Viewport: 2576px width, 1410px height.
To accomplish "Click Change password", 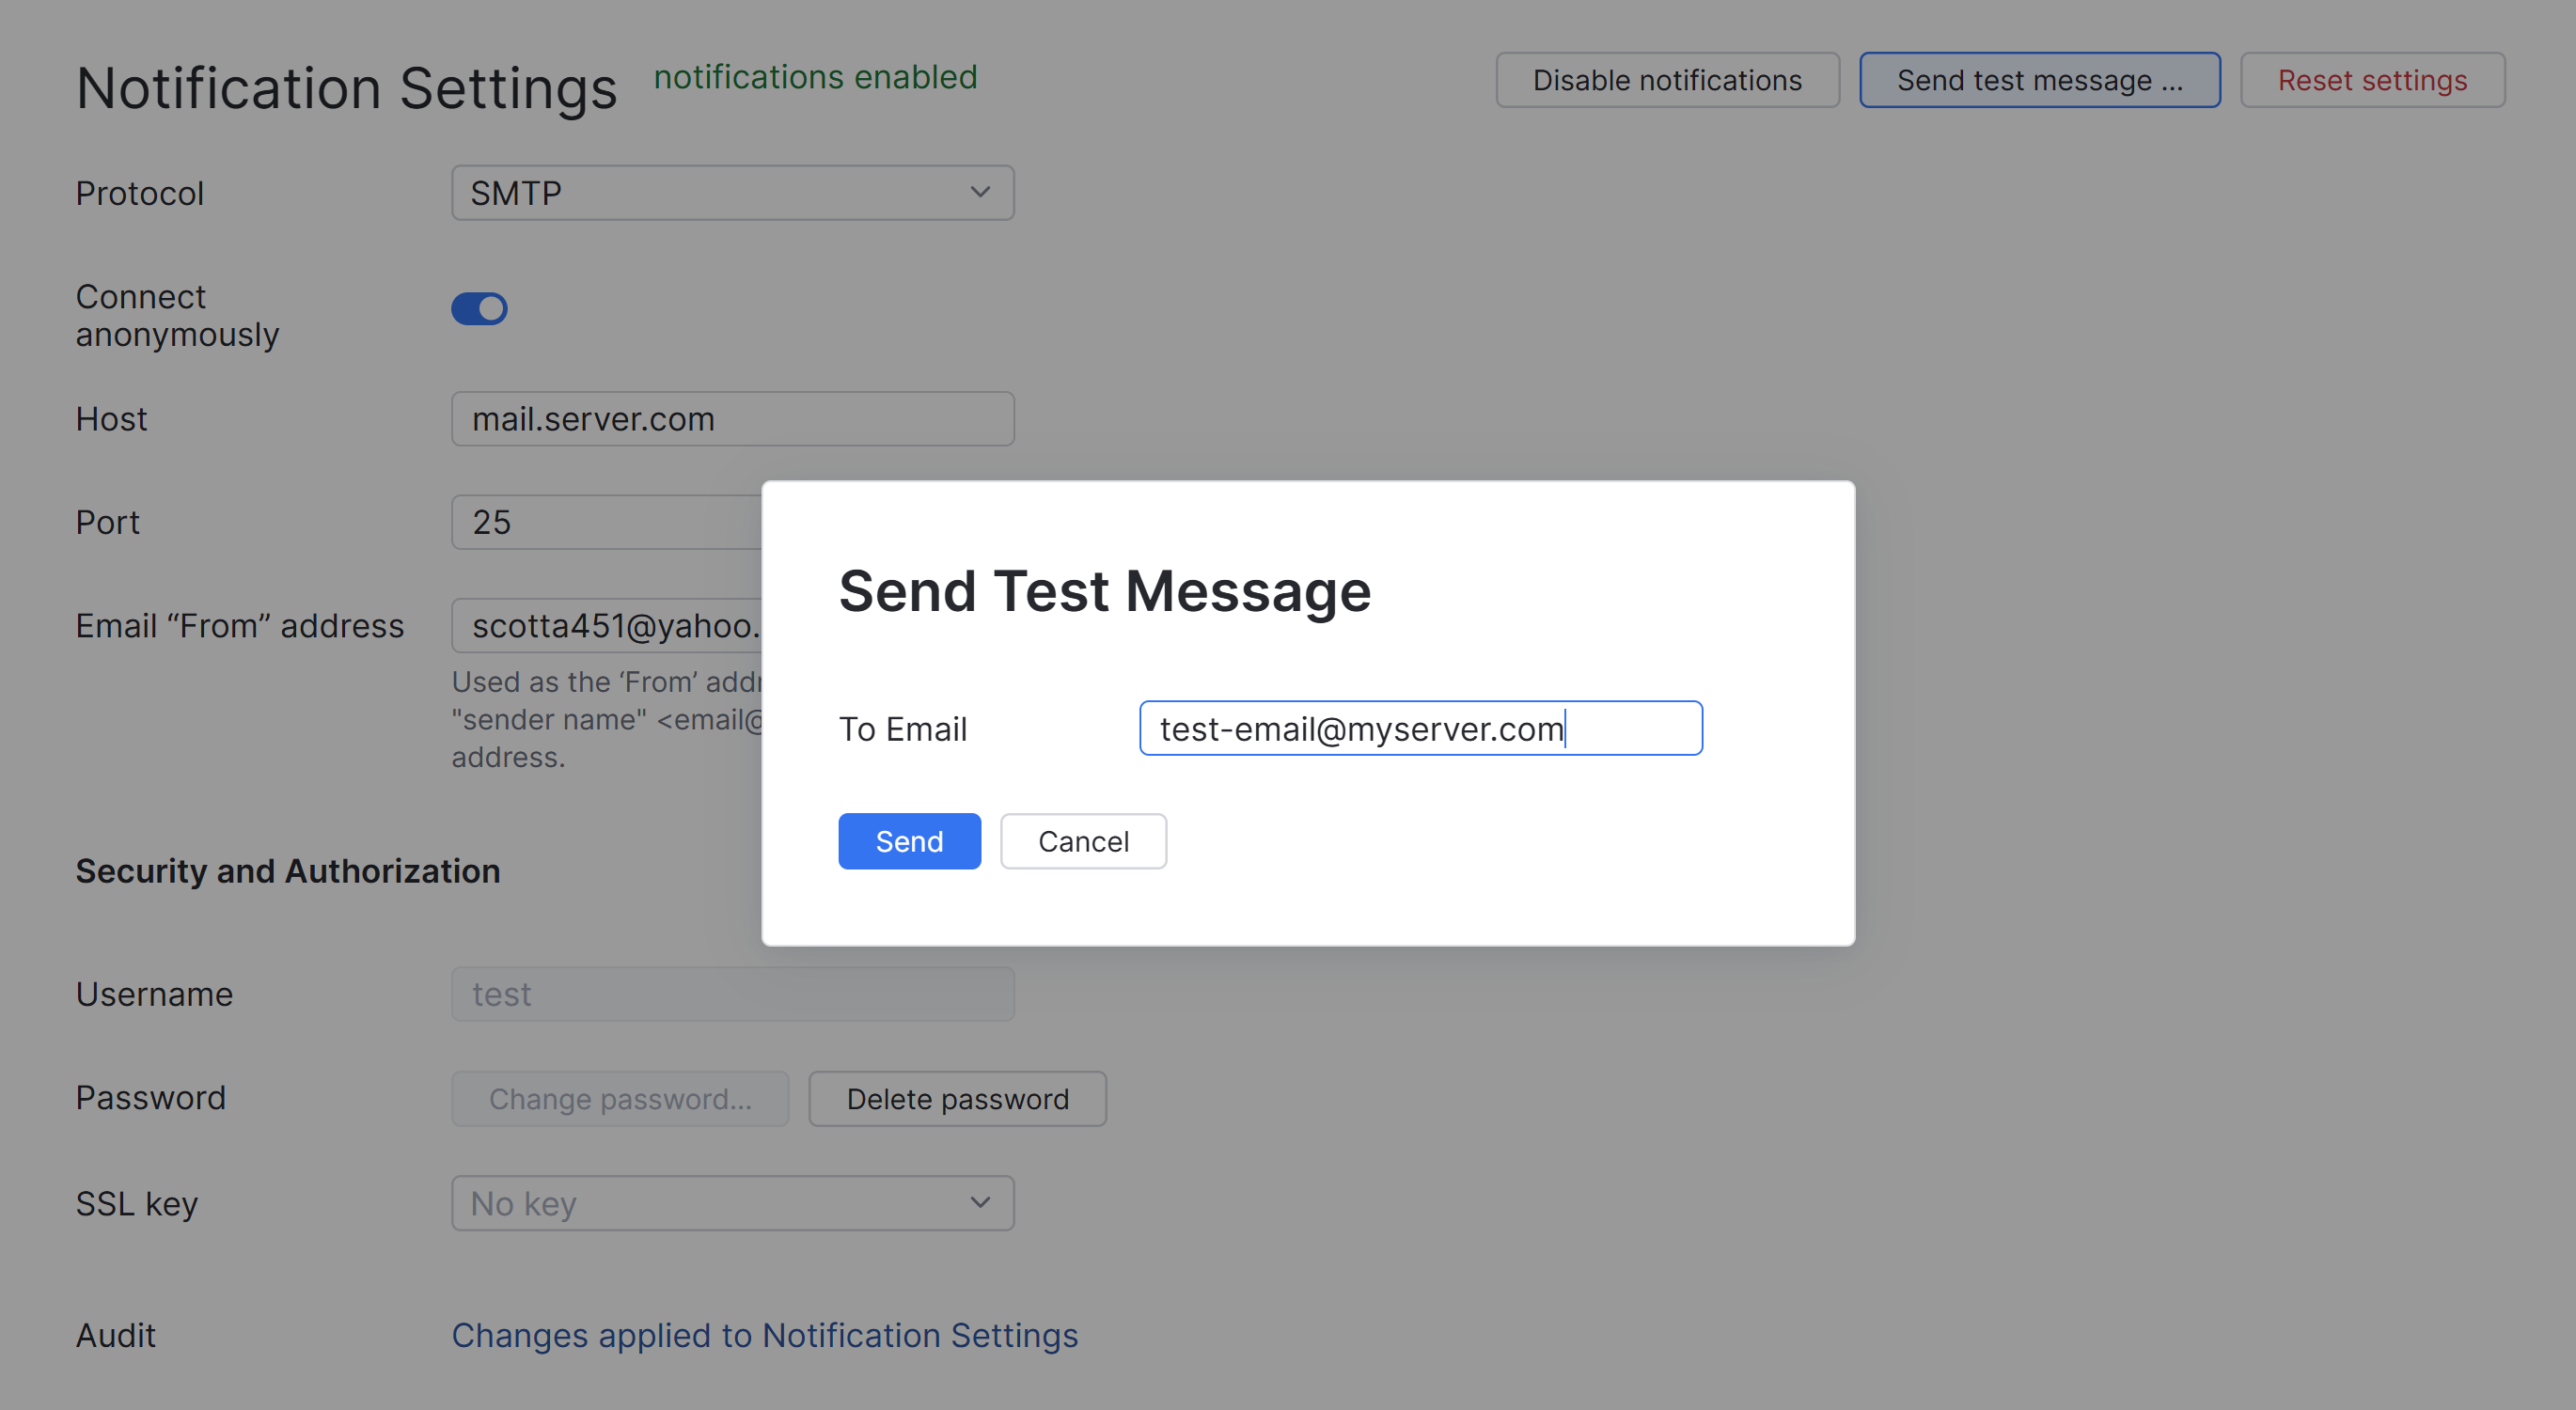I will pyautogui.click(x=620, y=1098).
